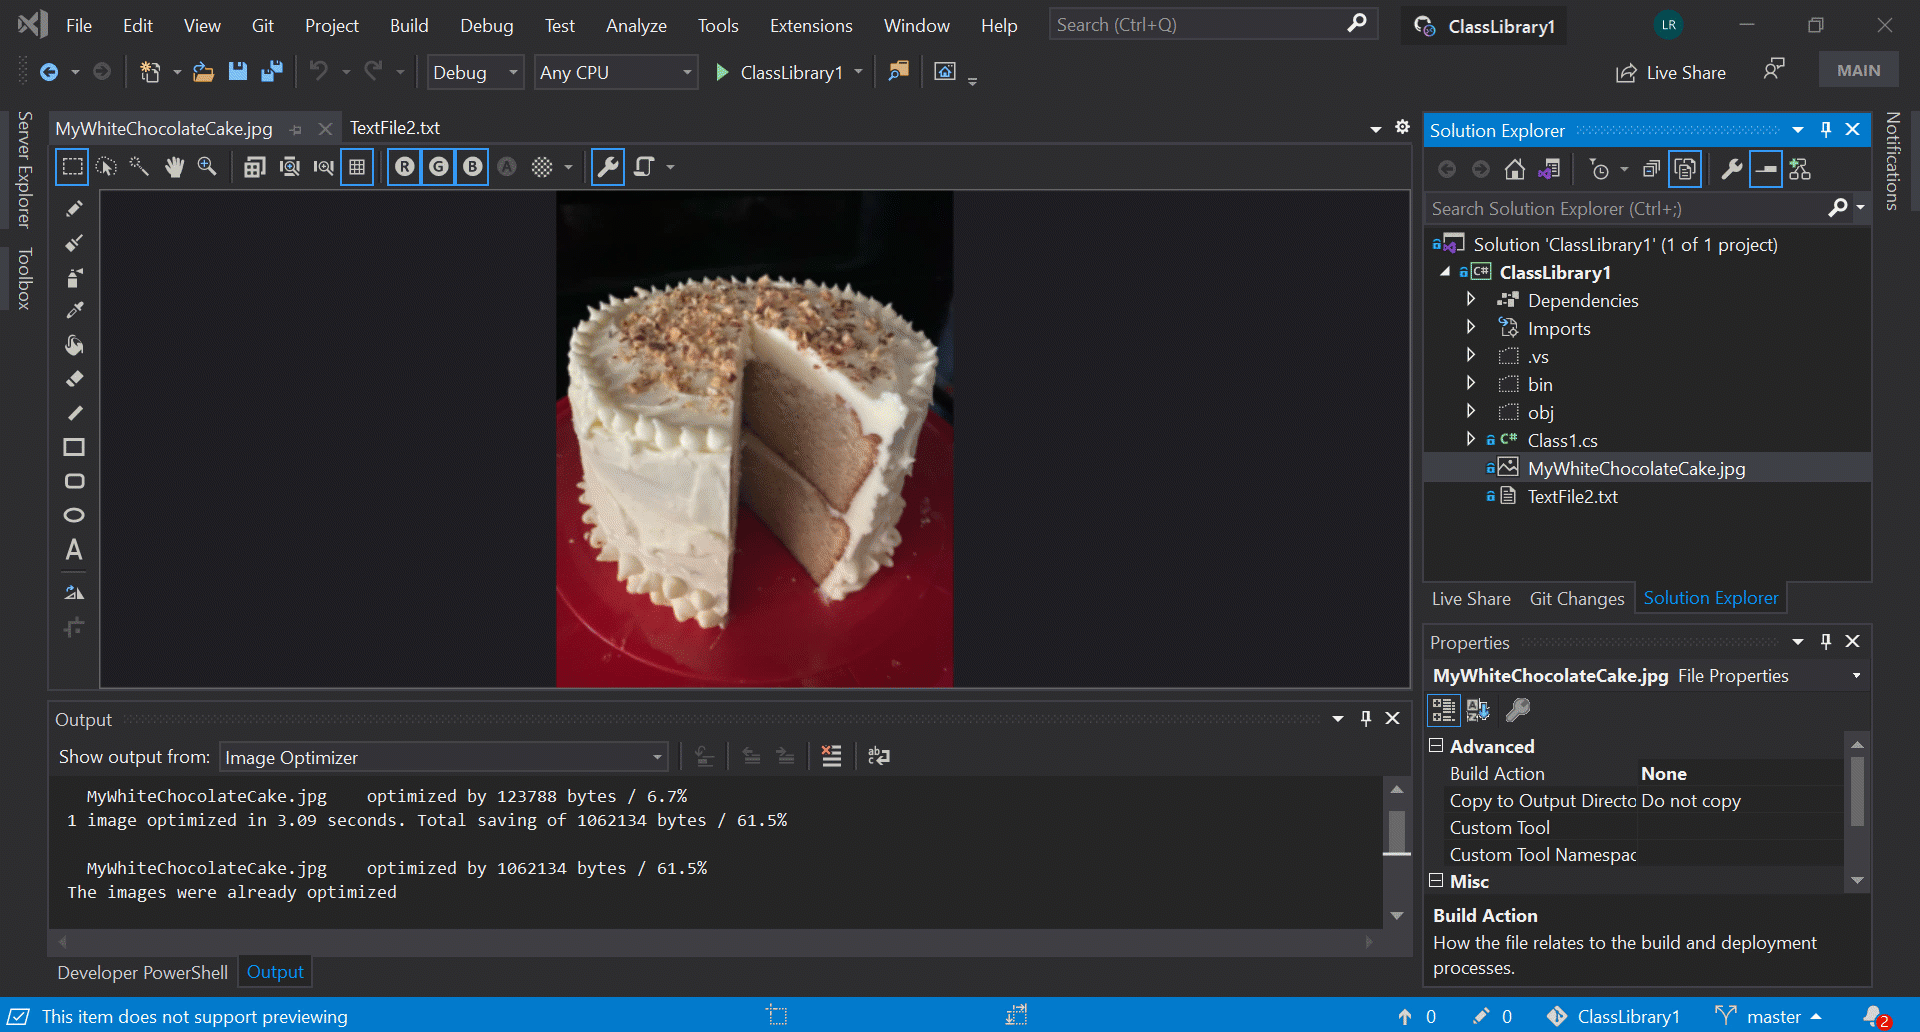This screenshot has width=1920, height=1032.
Task: Click the Live Share button
Action: click(x=1671, y=73)
